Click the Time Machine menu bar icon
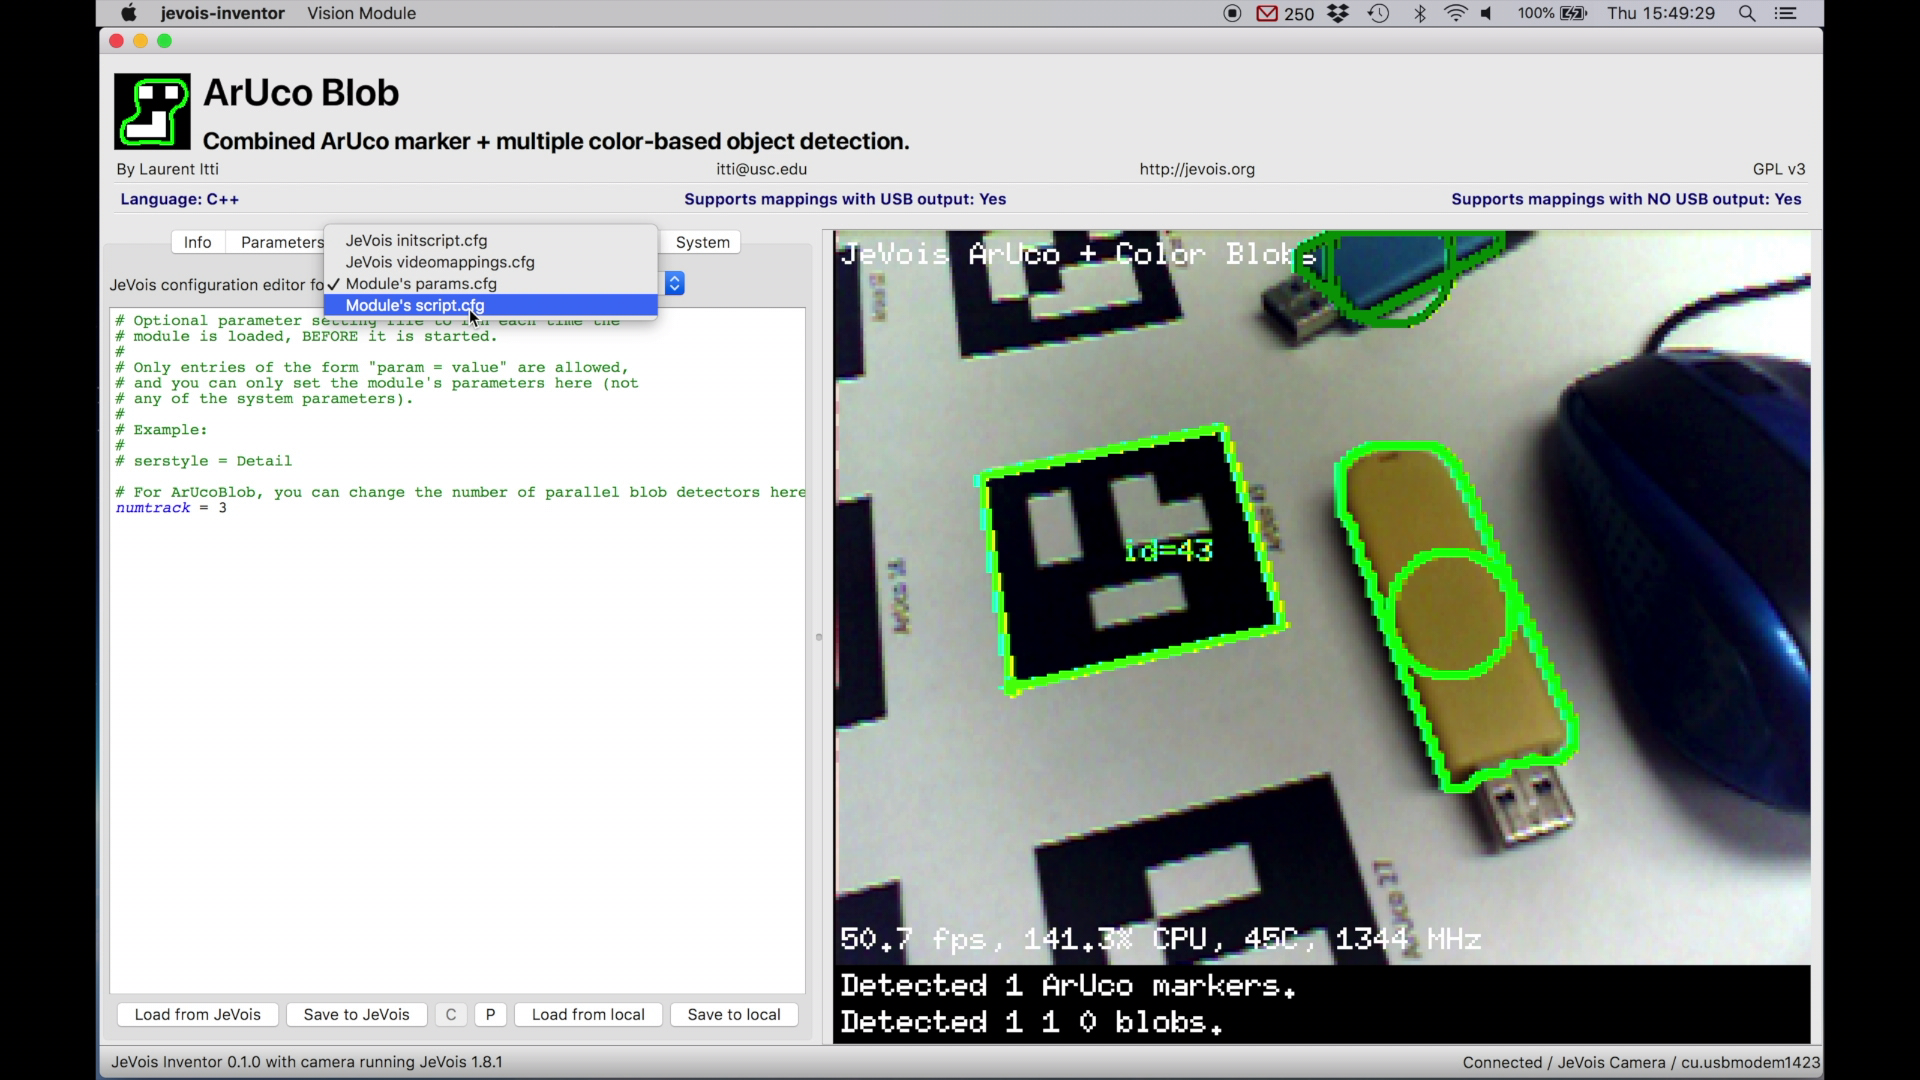 [1379, 13]
